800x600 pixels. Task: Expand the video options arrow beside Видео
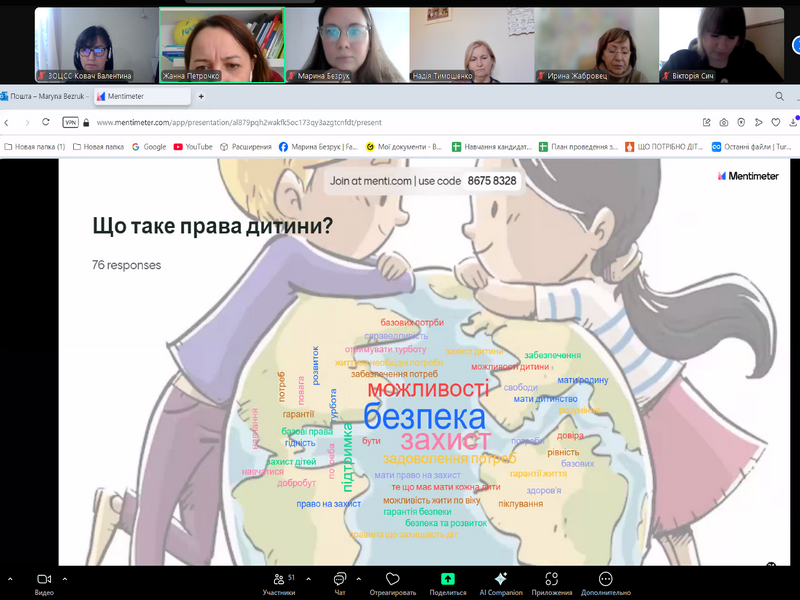point(65,579)
